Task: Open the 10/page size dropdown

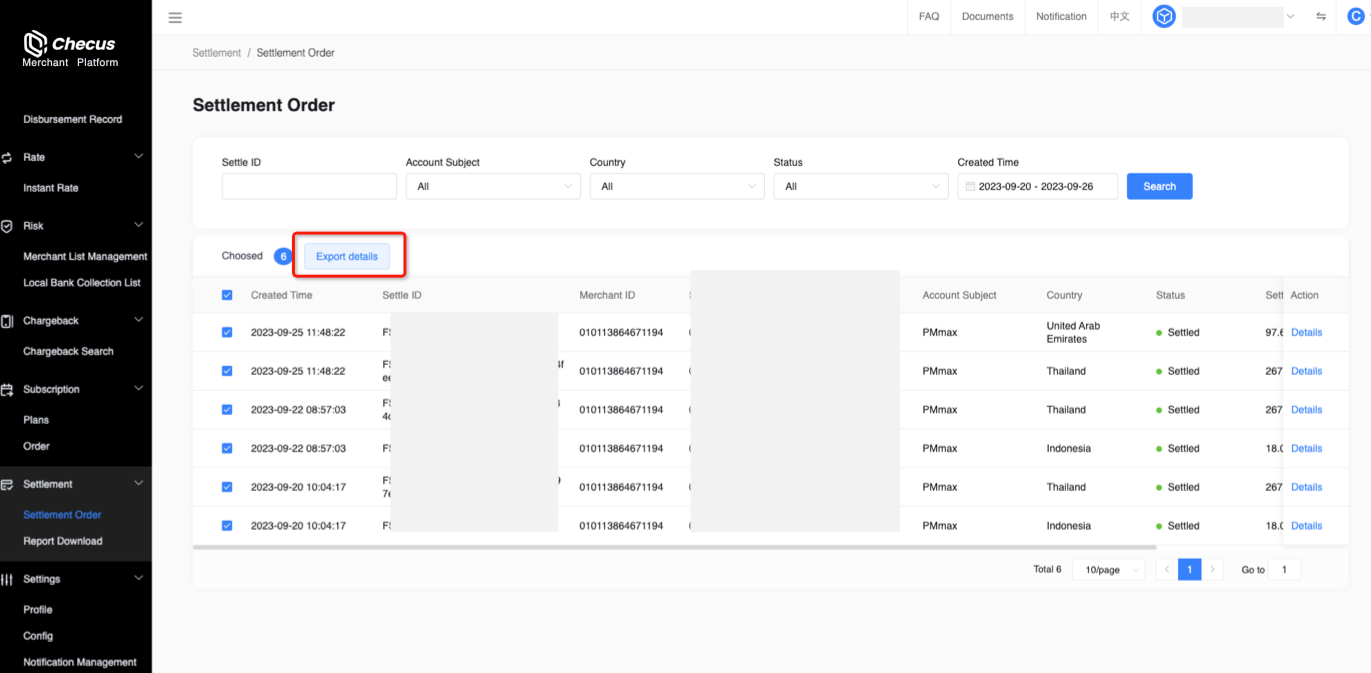Action: [1109, 570]
